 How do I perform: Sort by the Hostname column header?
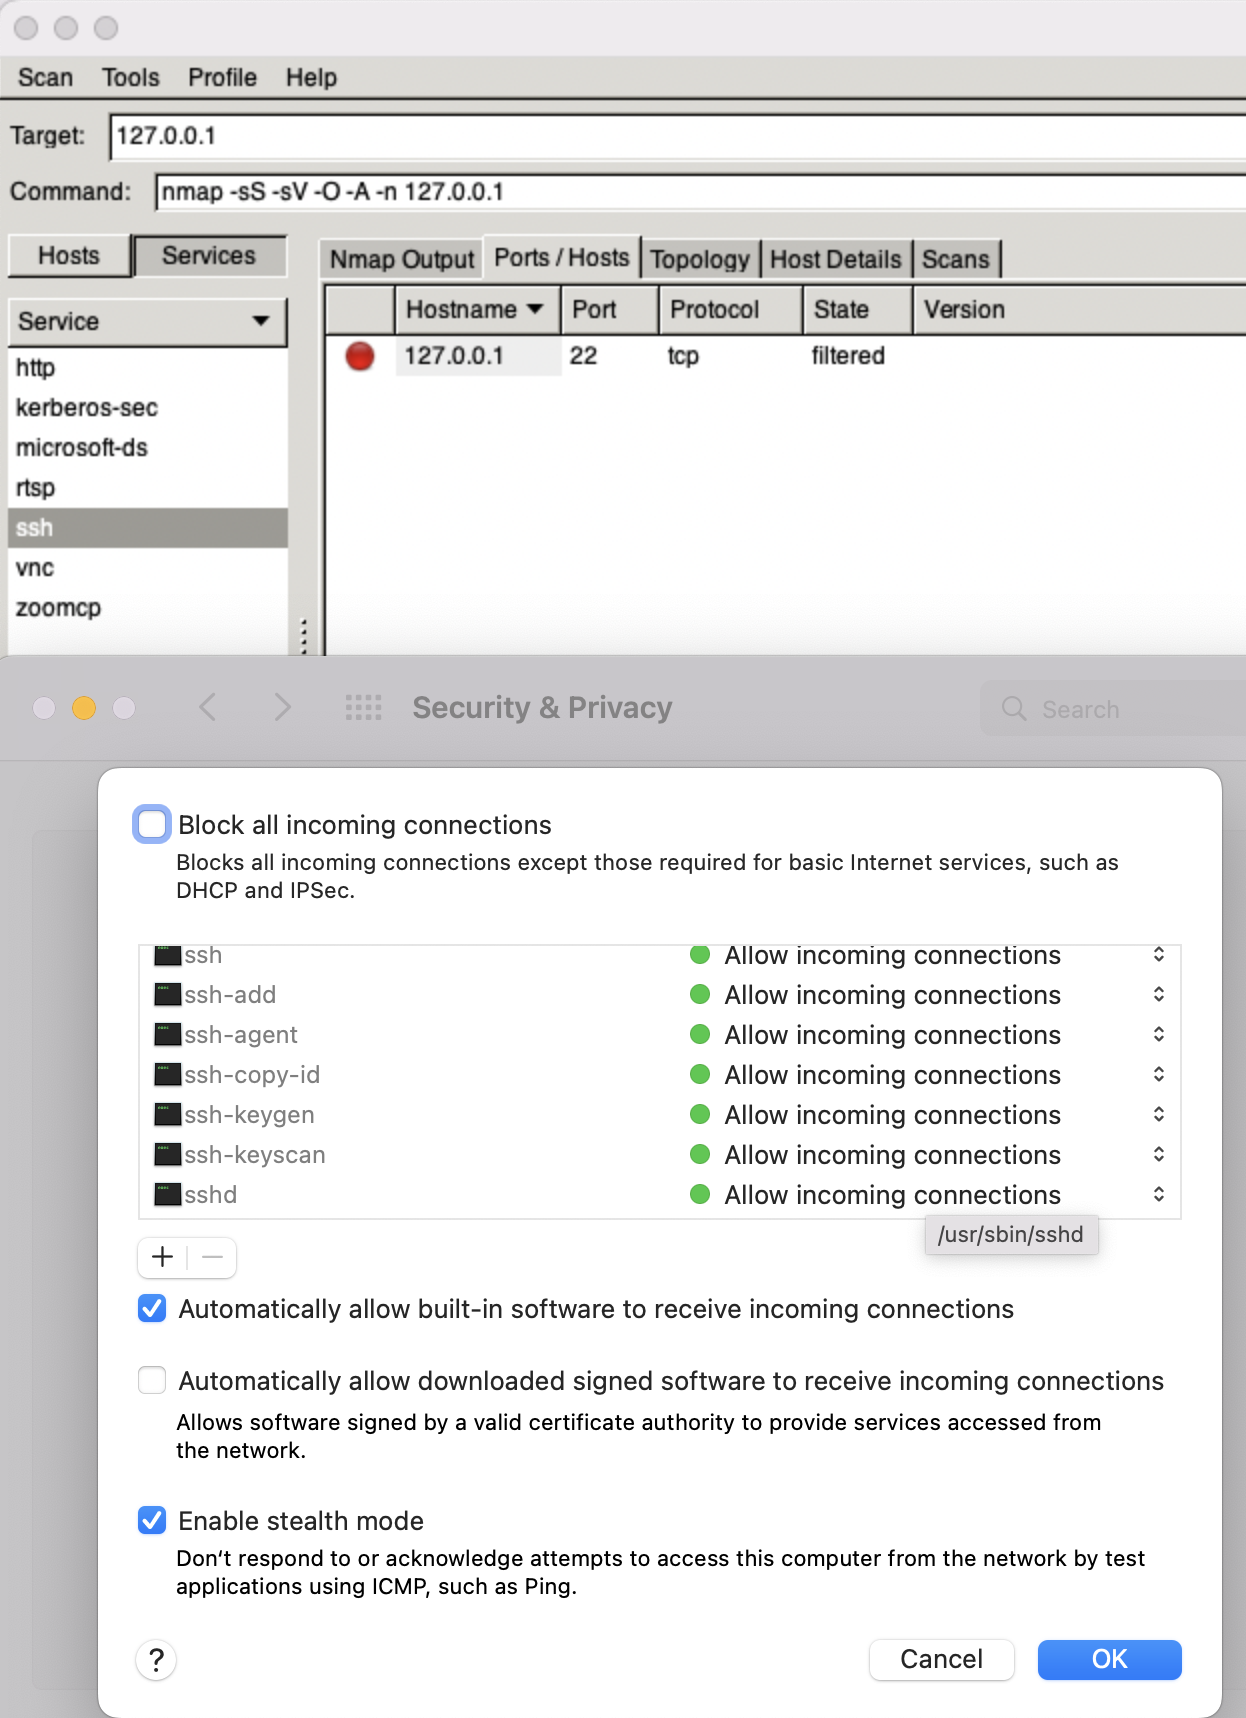click(477, 310)
